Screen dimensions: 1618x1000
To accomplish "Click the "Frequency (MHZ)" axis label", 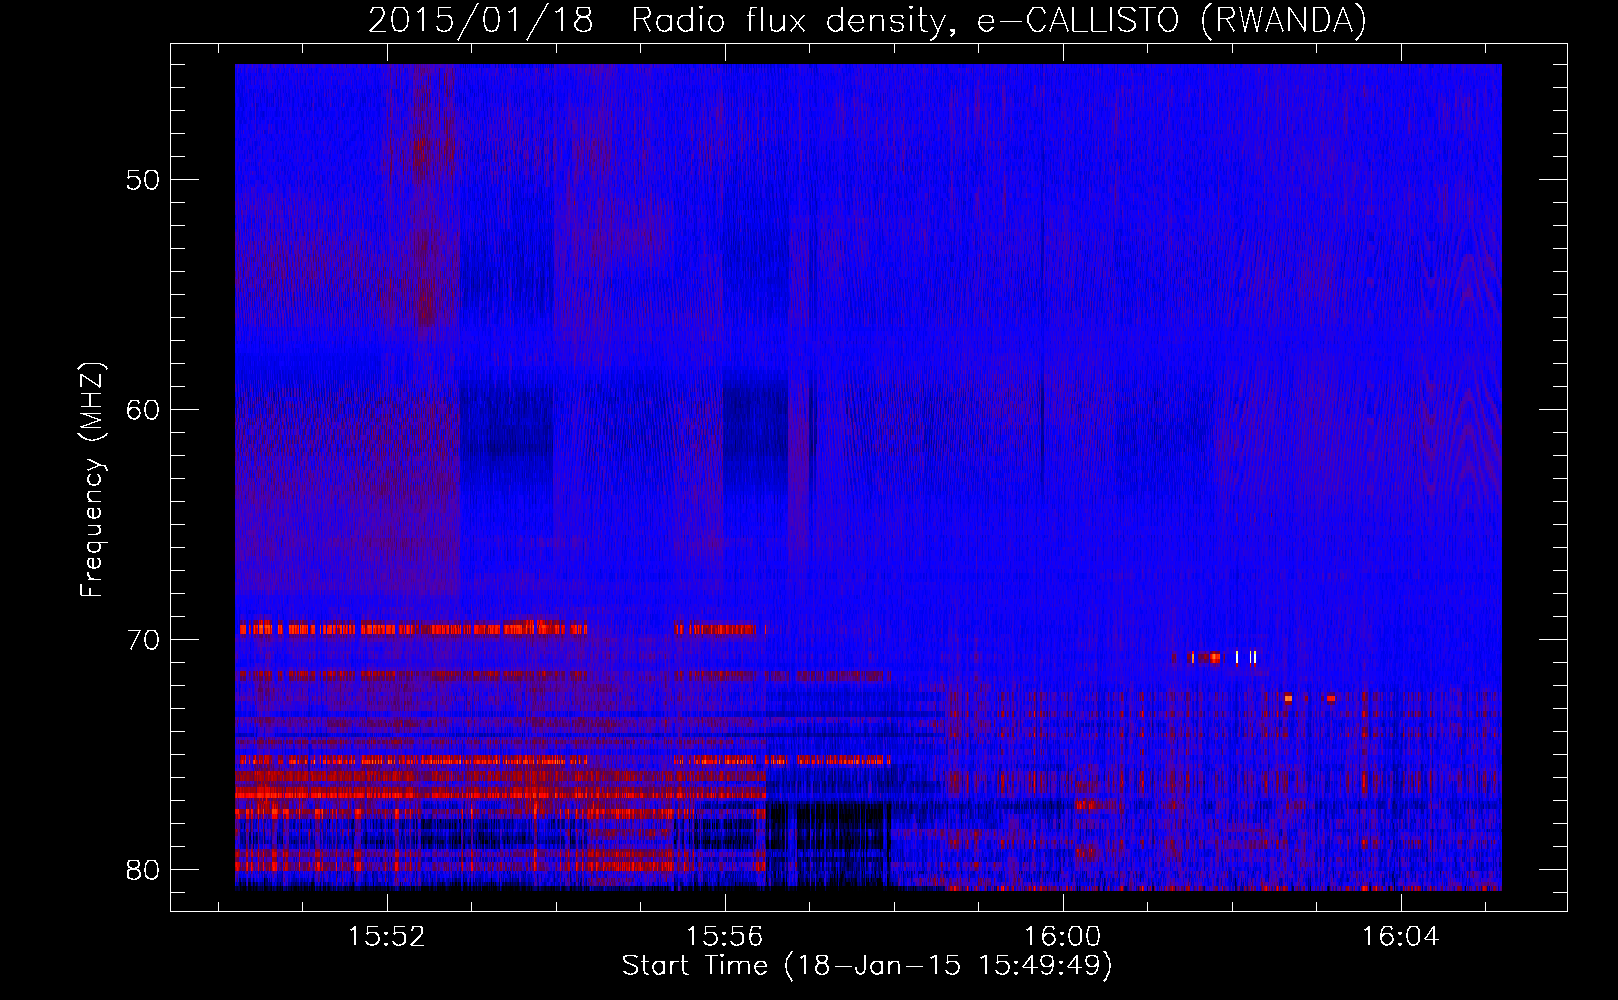I will point(92,480).
